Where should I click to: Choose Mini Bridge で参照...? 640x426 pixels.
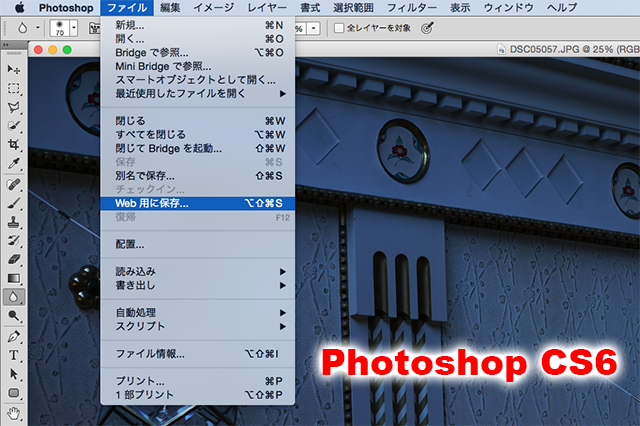pyautogui.click(x=198, y=66)
